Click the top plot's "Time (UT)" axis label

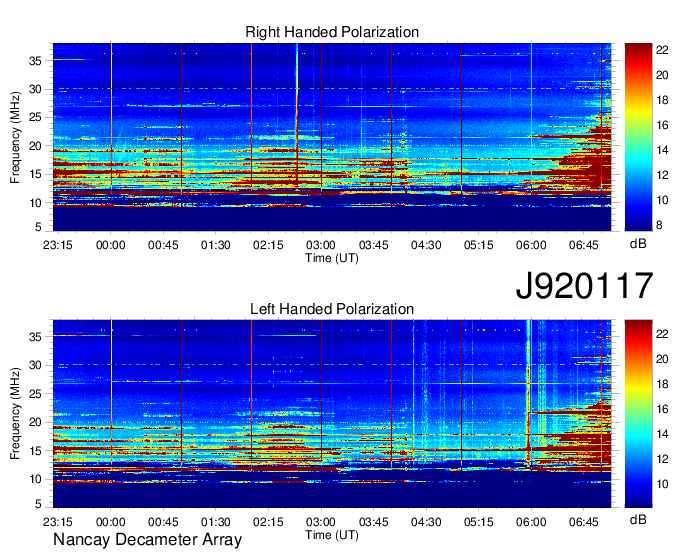[x=332, y=258]
